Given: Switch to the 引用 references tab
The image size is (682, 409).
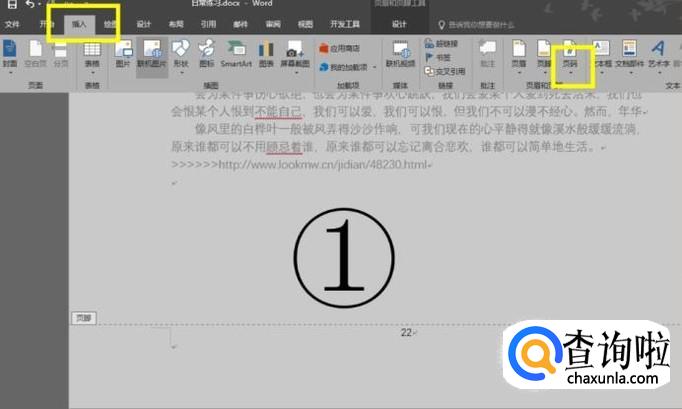Looking at the screenshot, I should (x=208, y=24).
